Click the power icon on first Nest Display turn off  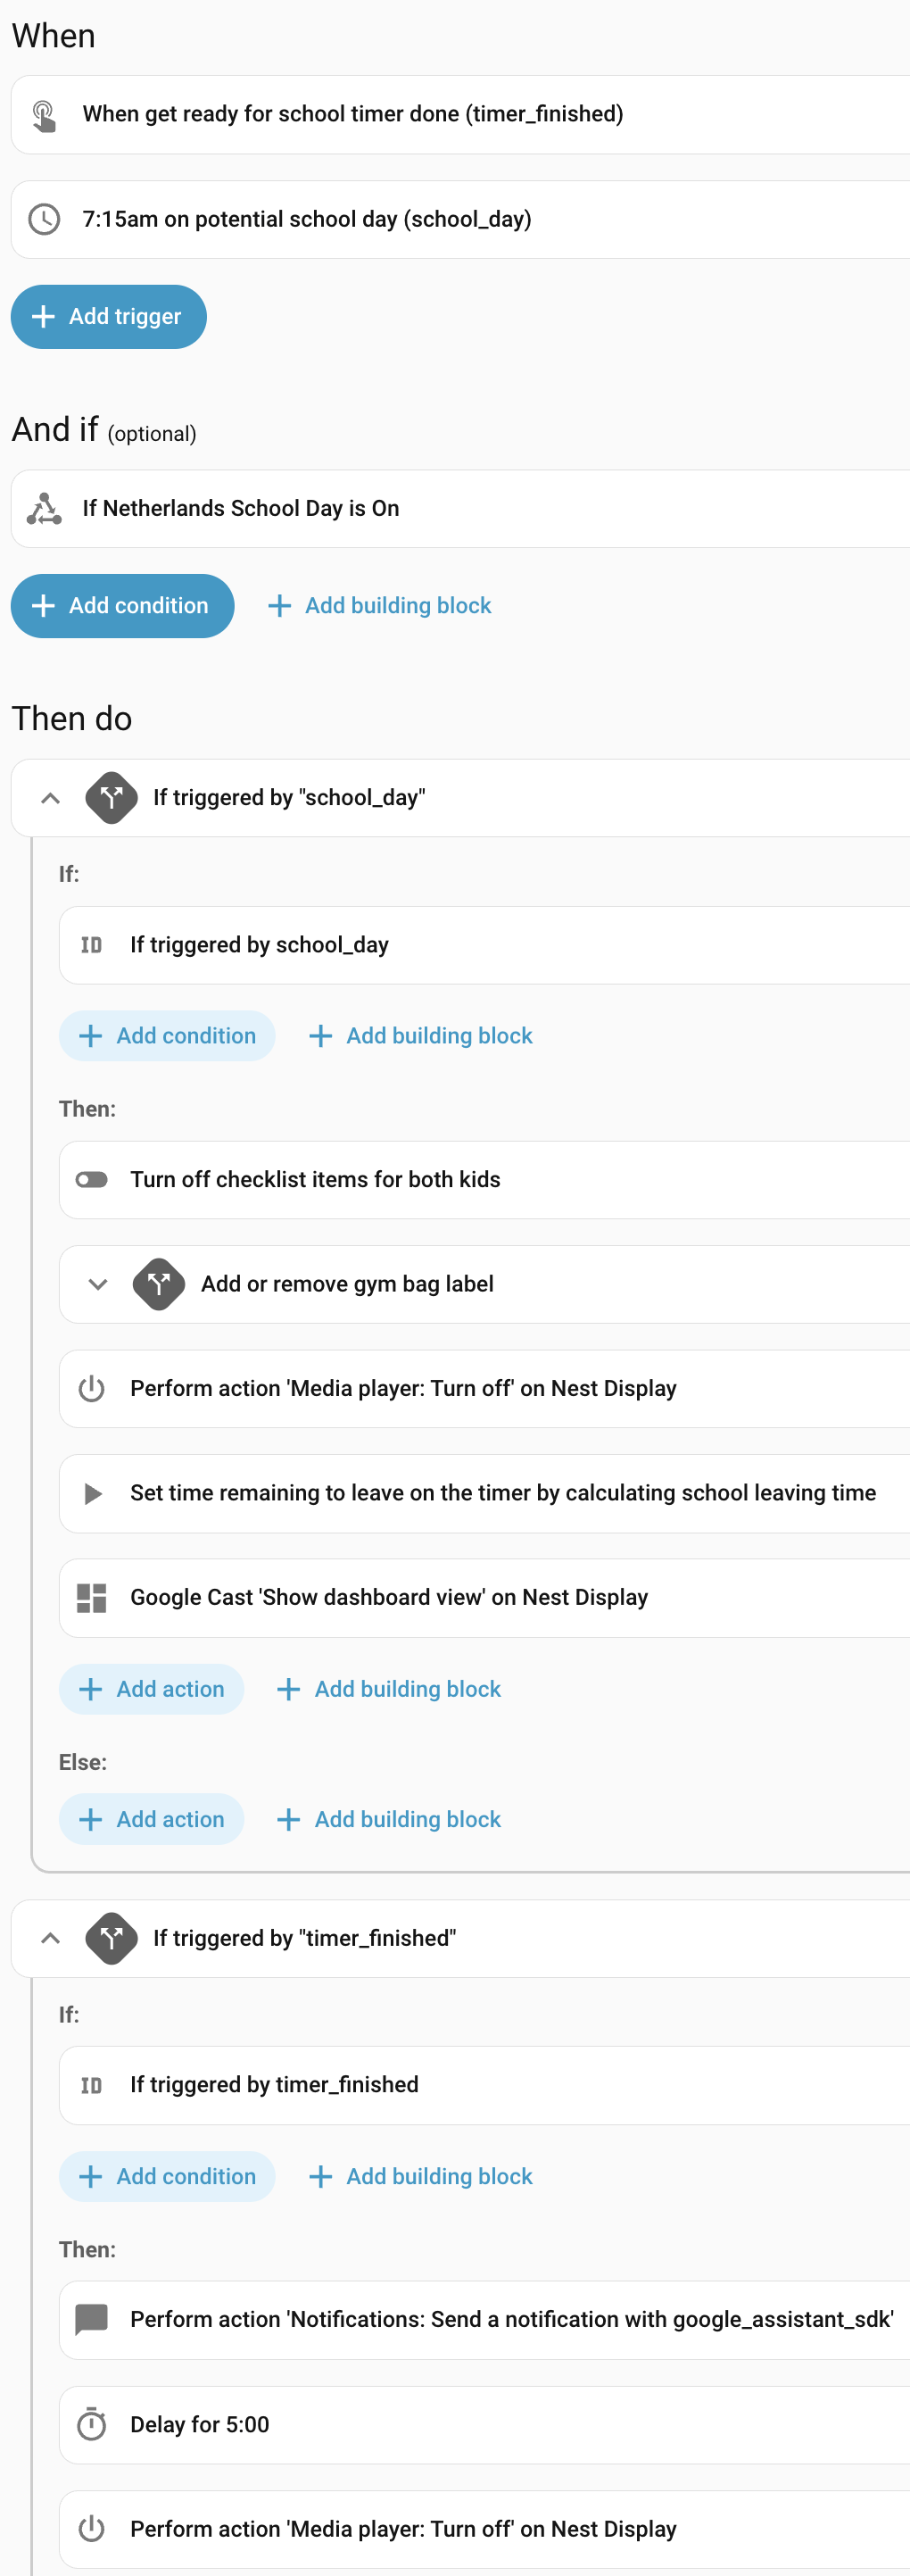click(x=91, y=1388)
